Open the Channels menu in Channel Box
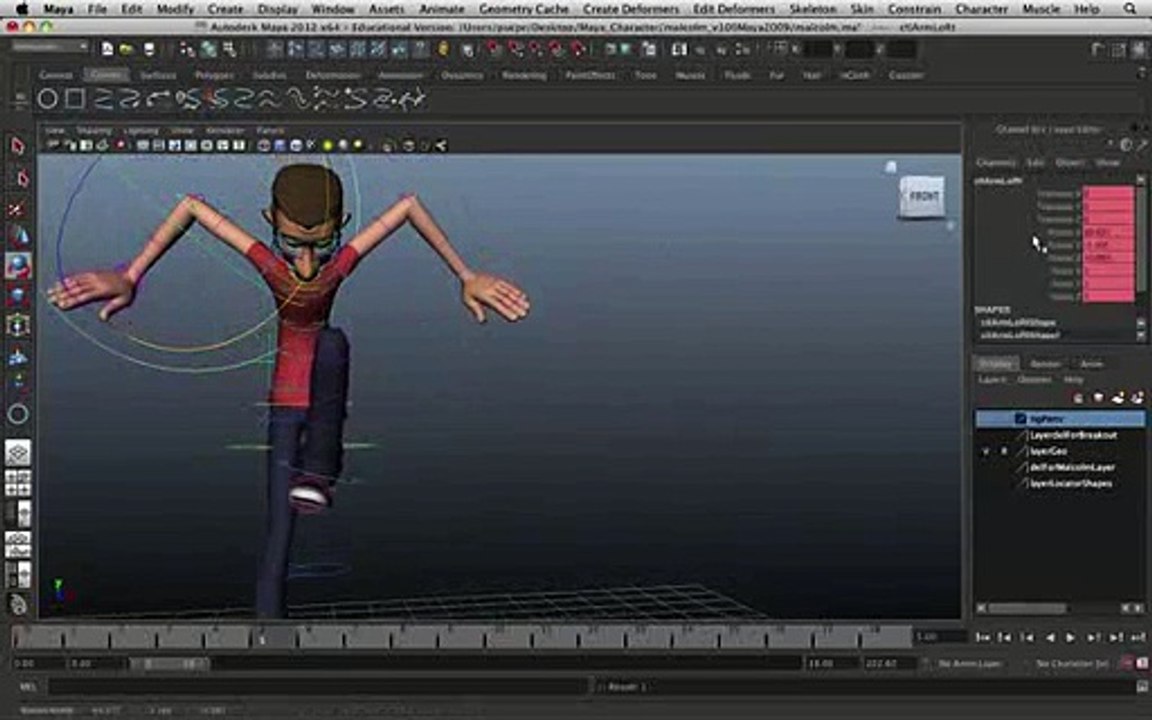The image size is (1152, 720). click(996, 162)
